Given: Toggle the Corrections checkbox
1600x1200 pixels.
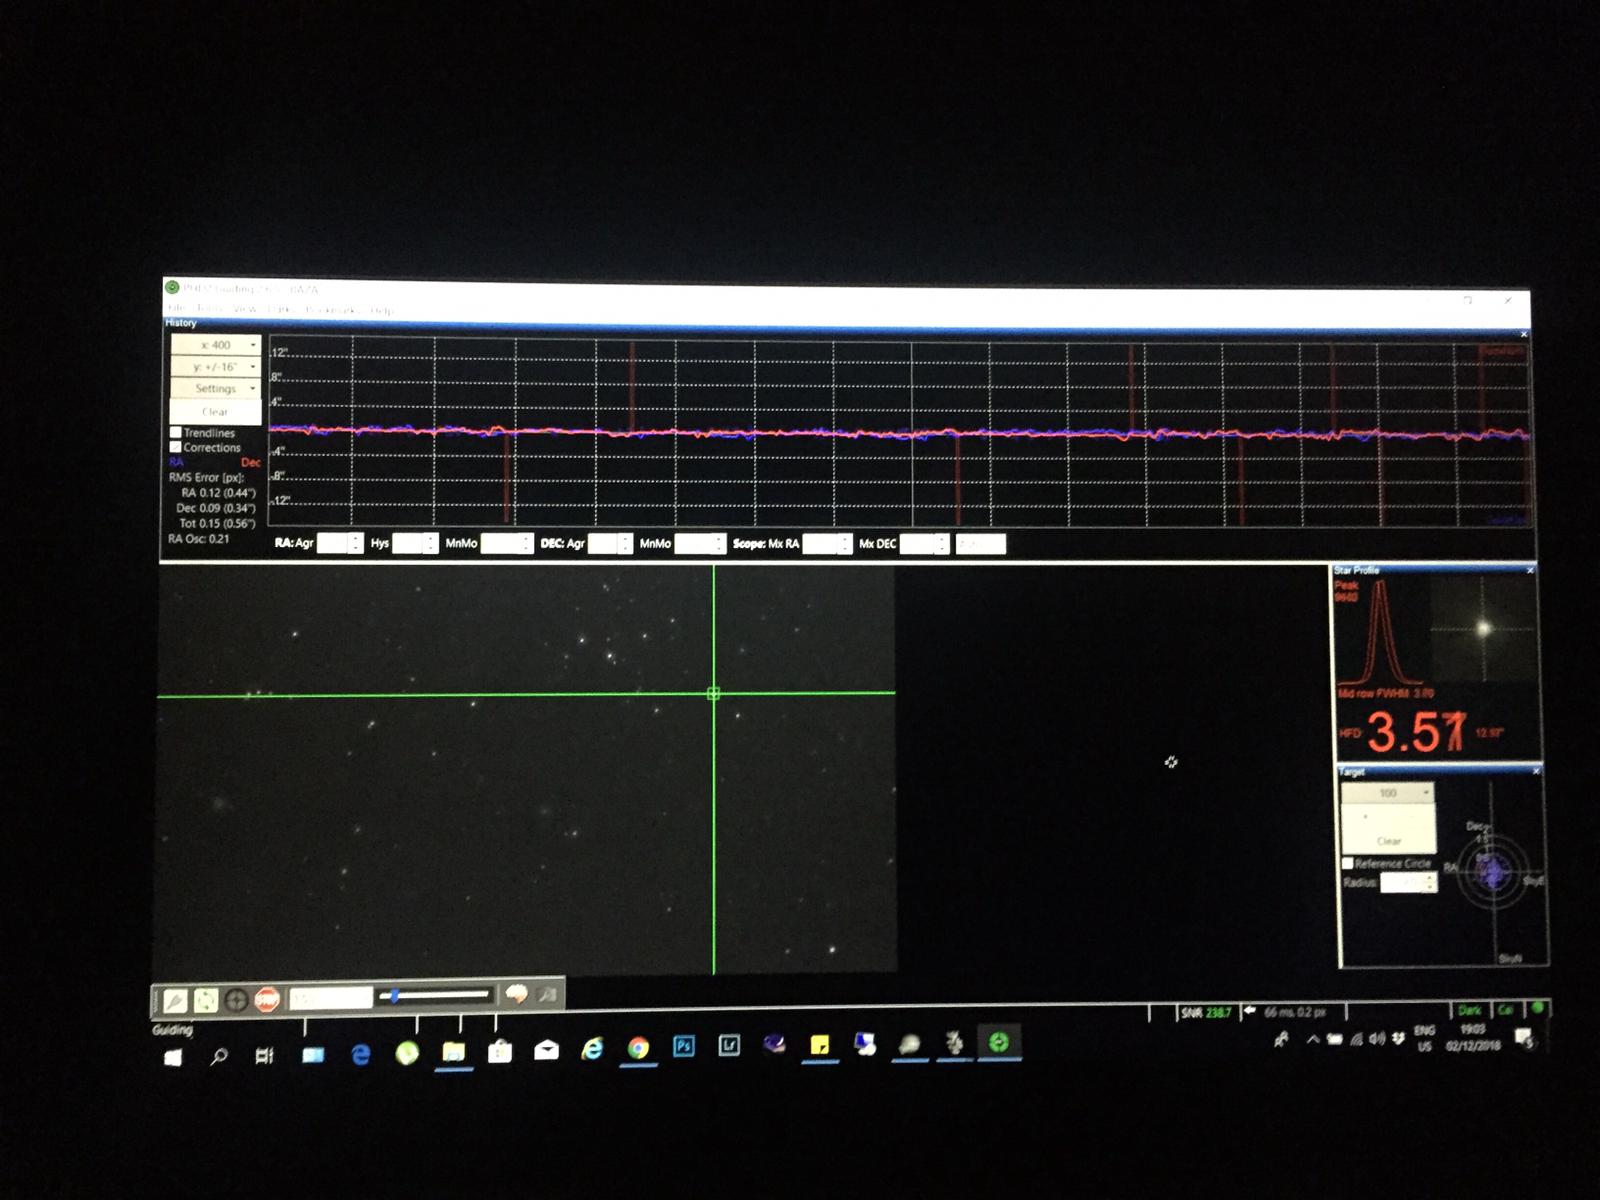Looking at the screenshot, I should (x=176, y=448).
